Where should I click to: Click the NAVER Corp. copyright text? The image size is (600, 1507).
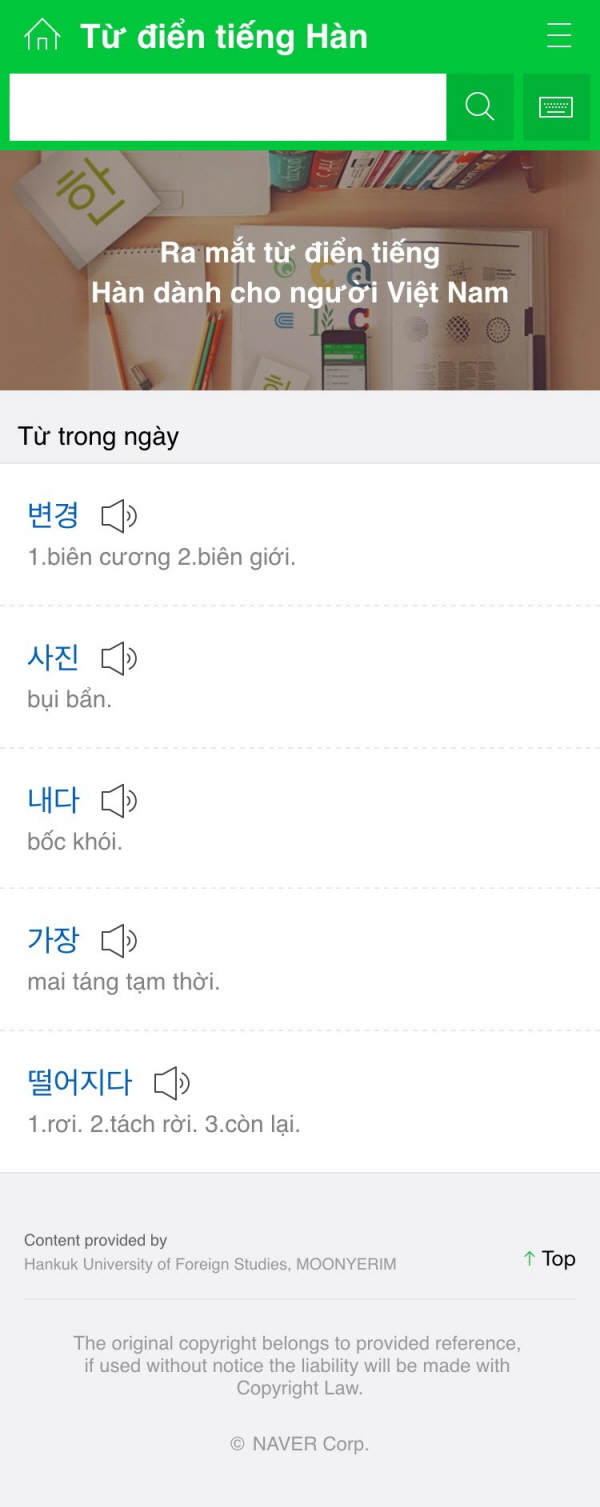coord(300,1443)
